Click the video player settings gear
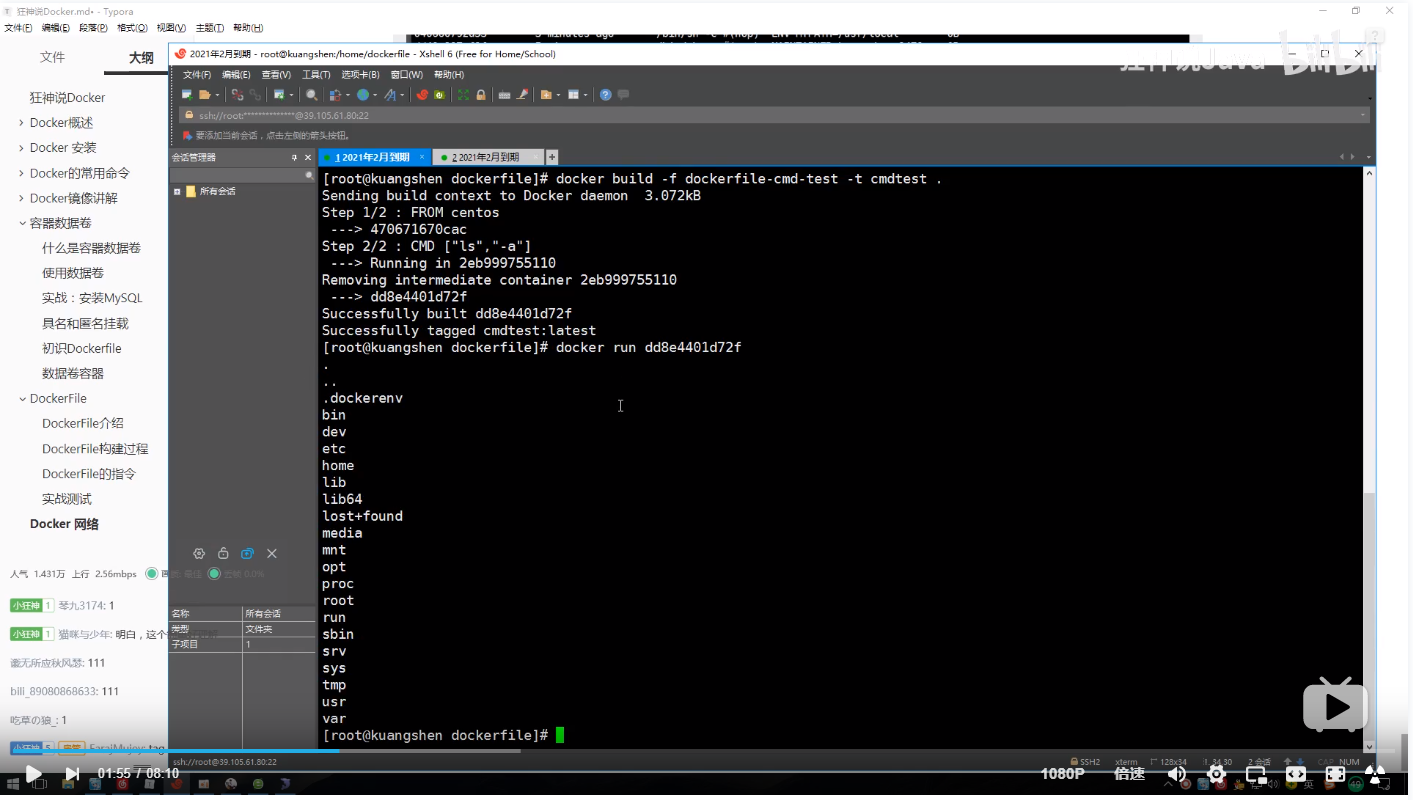 coord(1217,774)
